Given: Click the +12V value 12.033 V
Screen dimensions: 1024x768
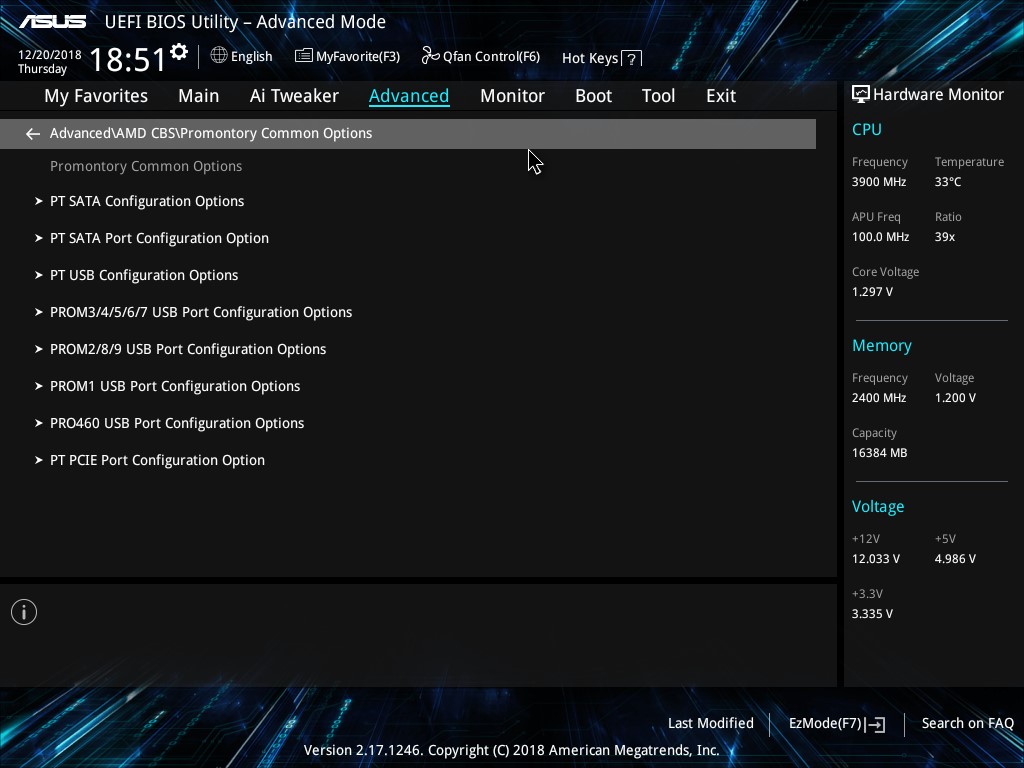Looking at the screenshot, I should click(x=875, y=559).
